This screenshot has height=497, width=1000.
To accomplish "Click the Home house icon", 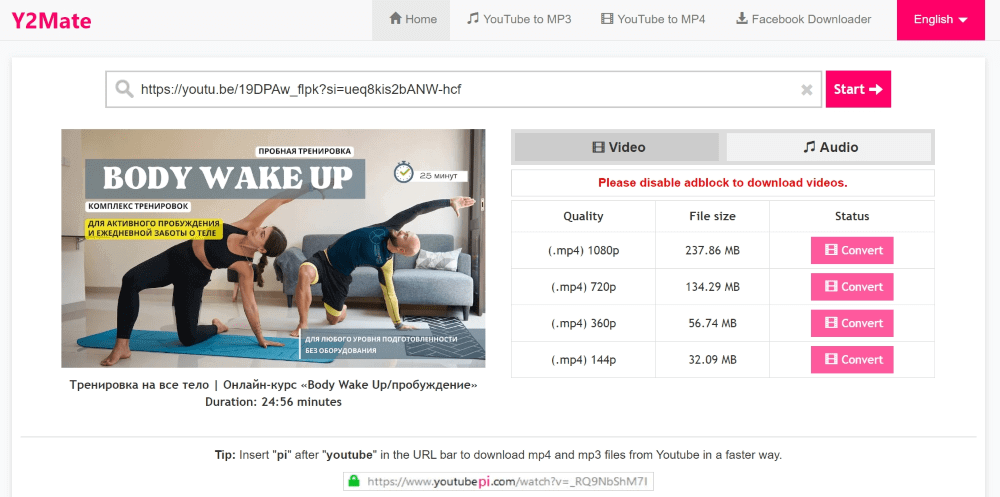I will [x=395, y=19].
